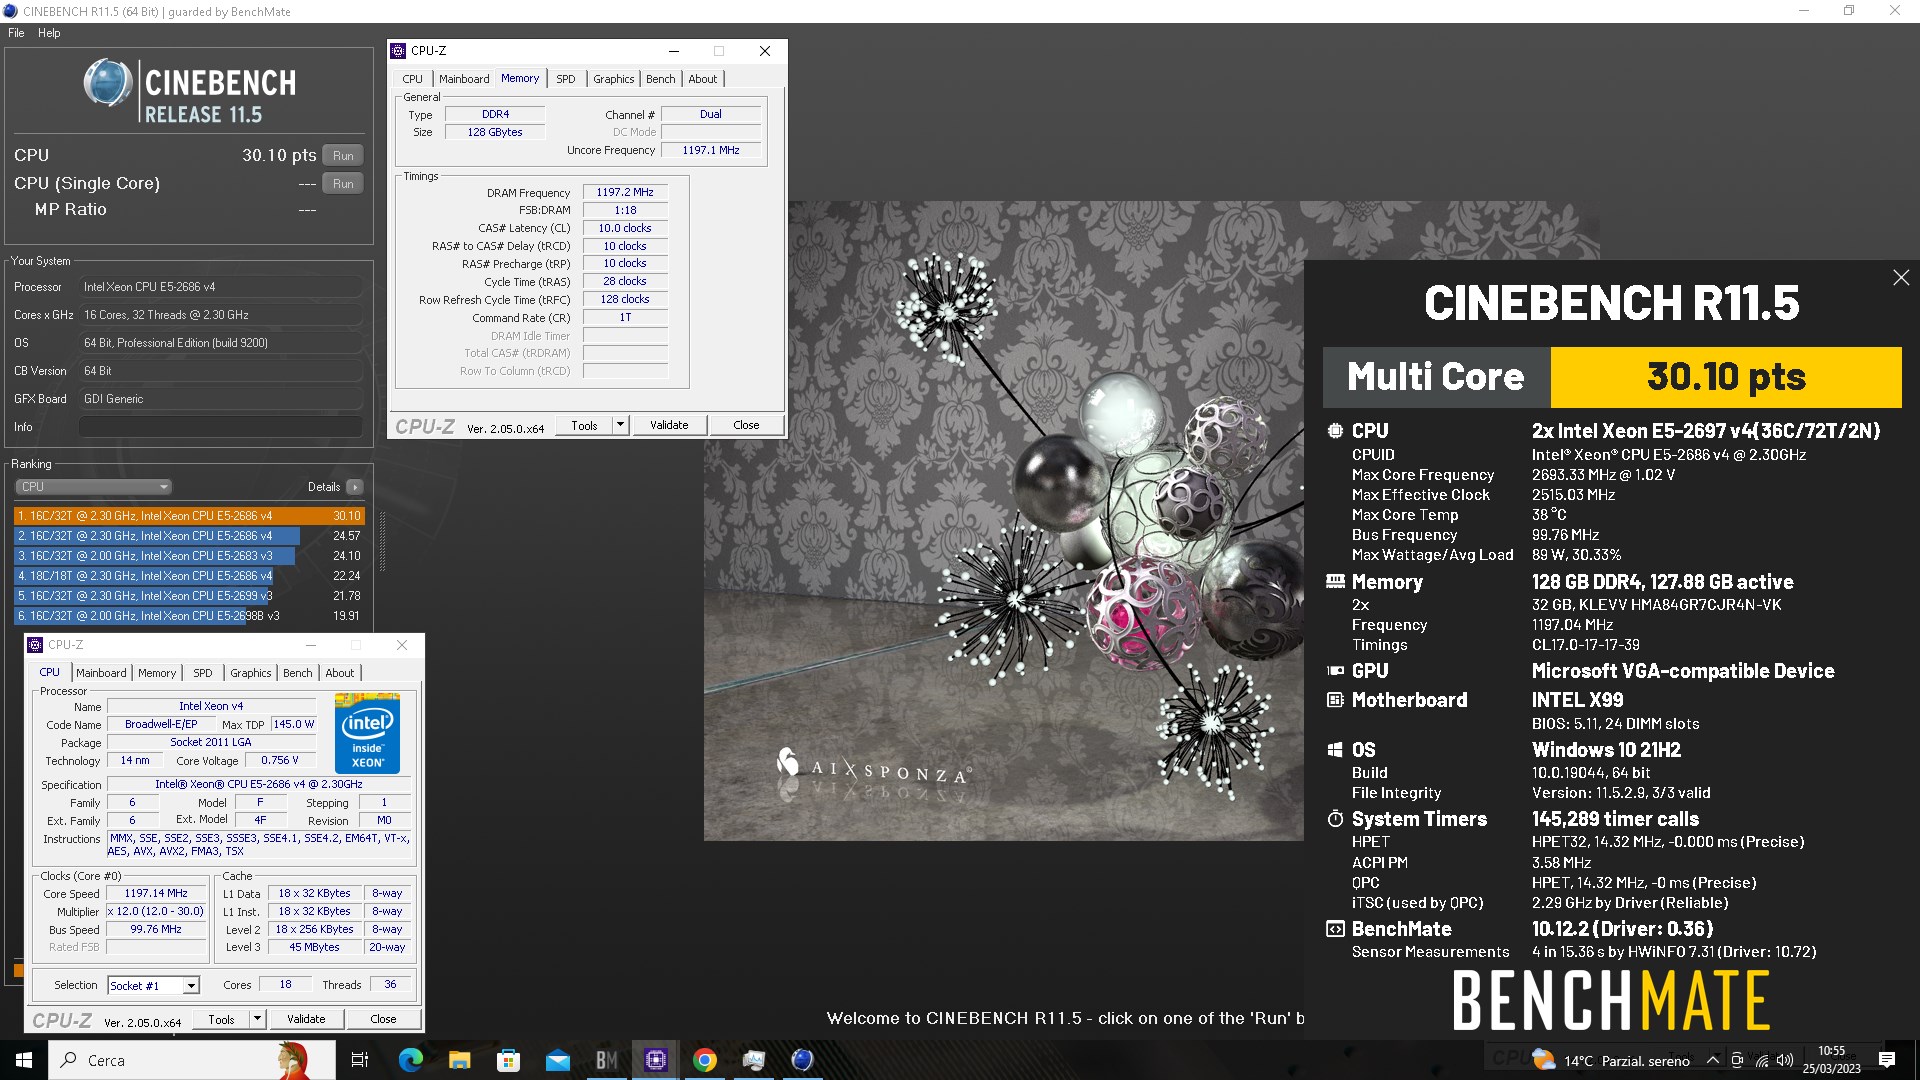Screen dimensions: 1920x1080
Task: Expand the Ranking Details arrow
Action: [355, 487]
